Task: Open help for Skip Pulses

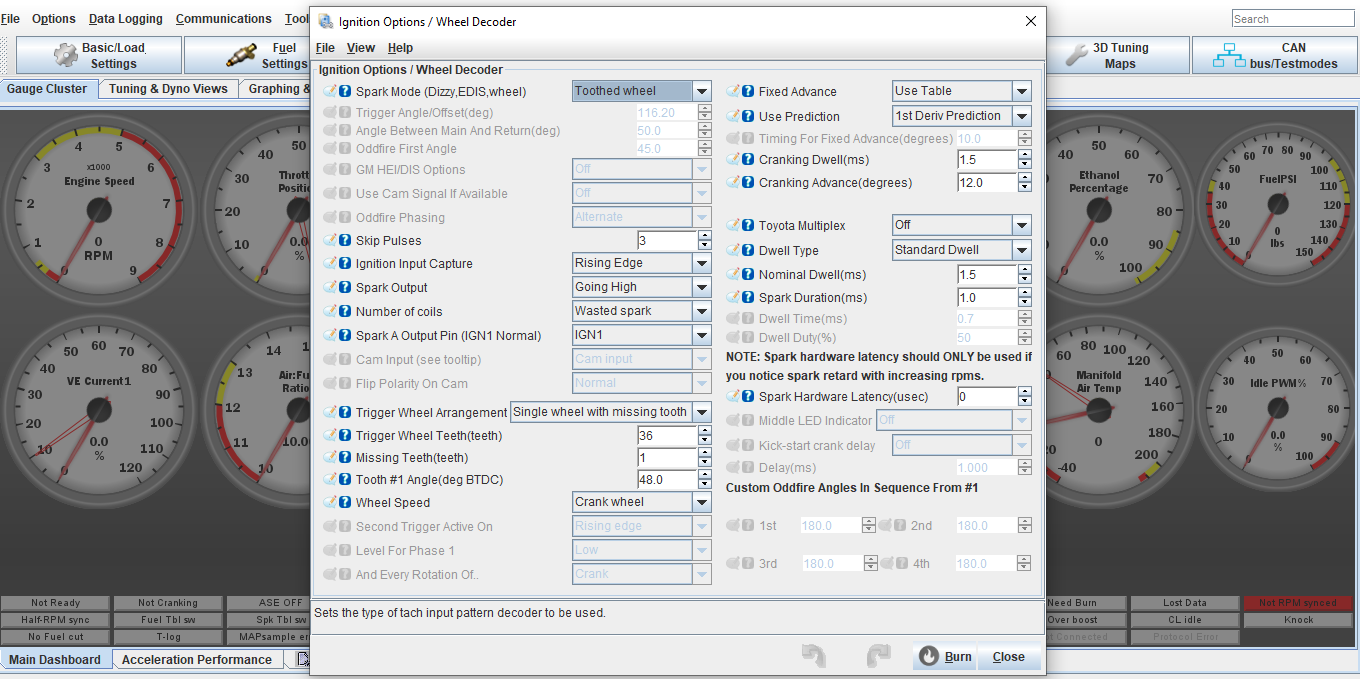Action: [345, 241]
